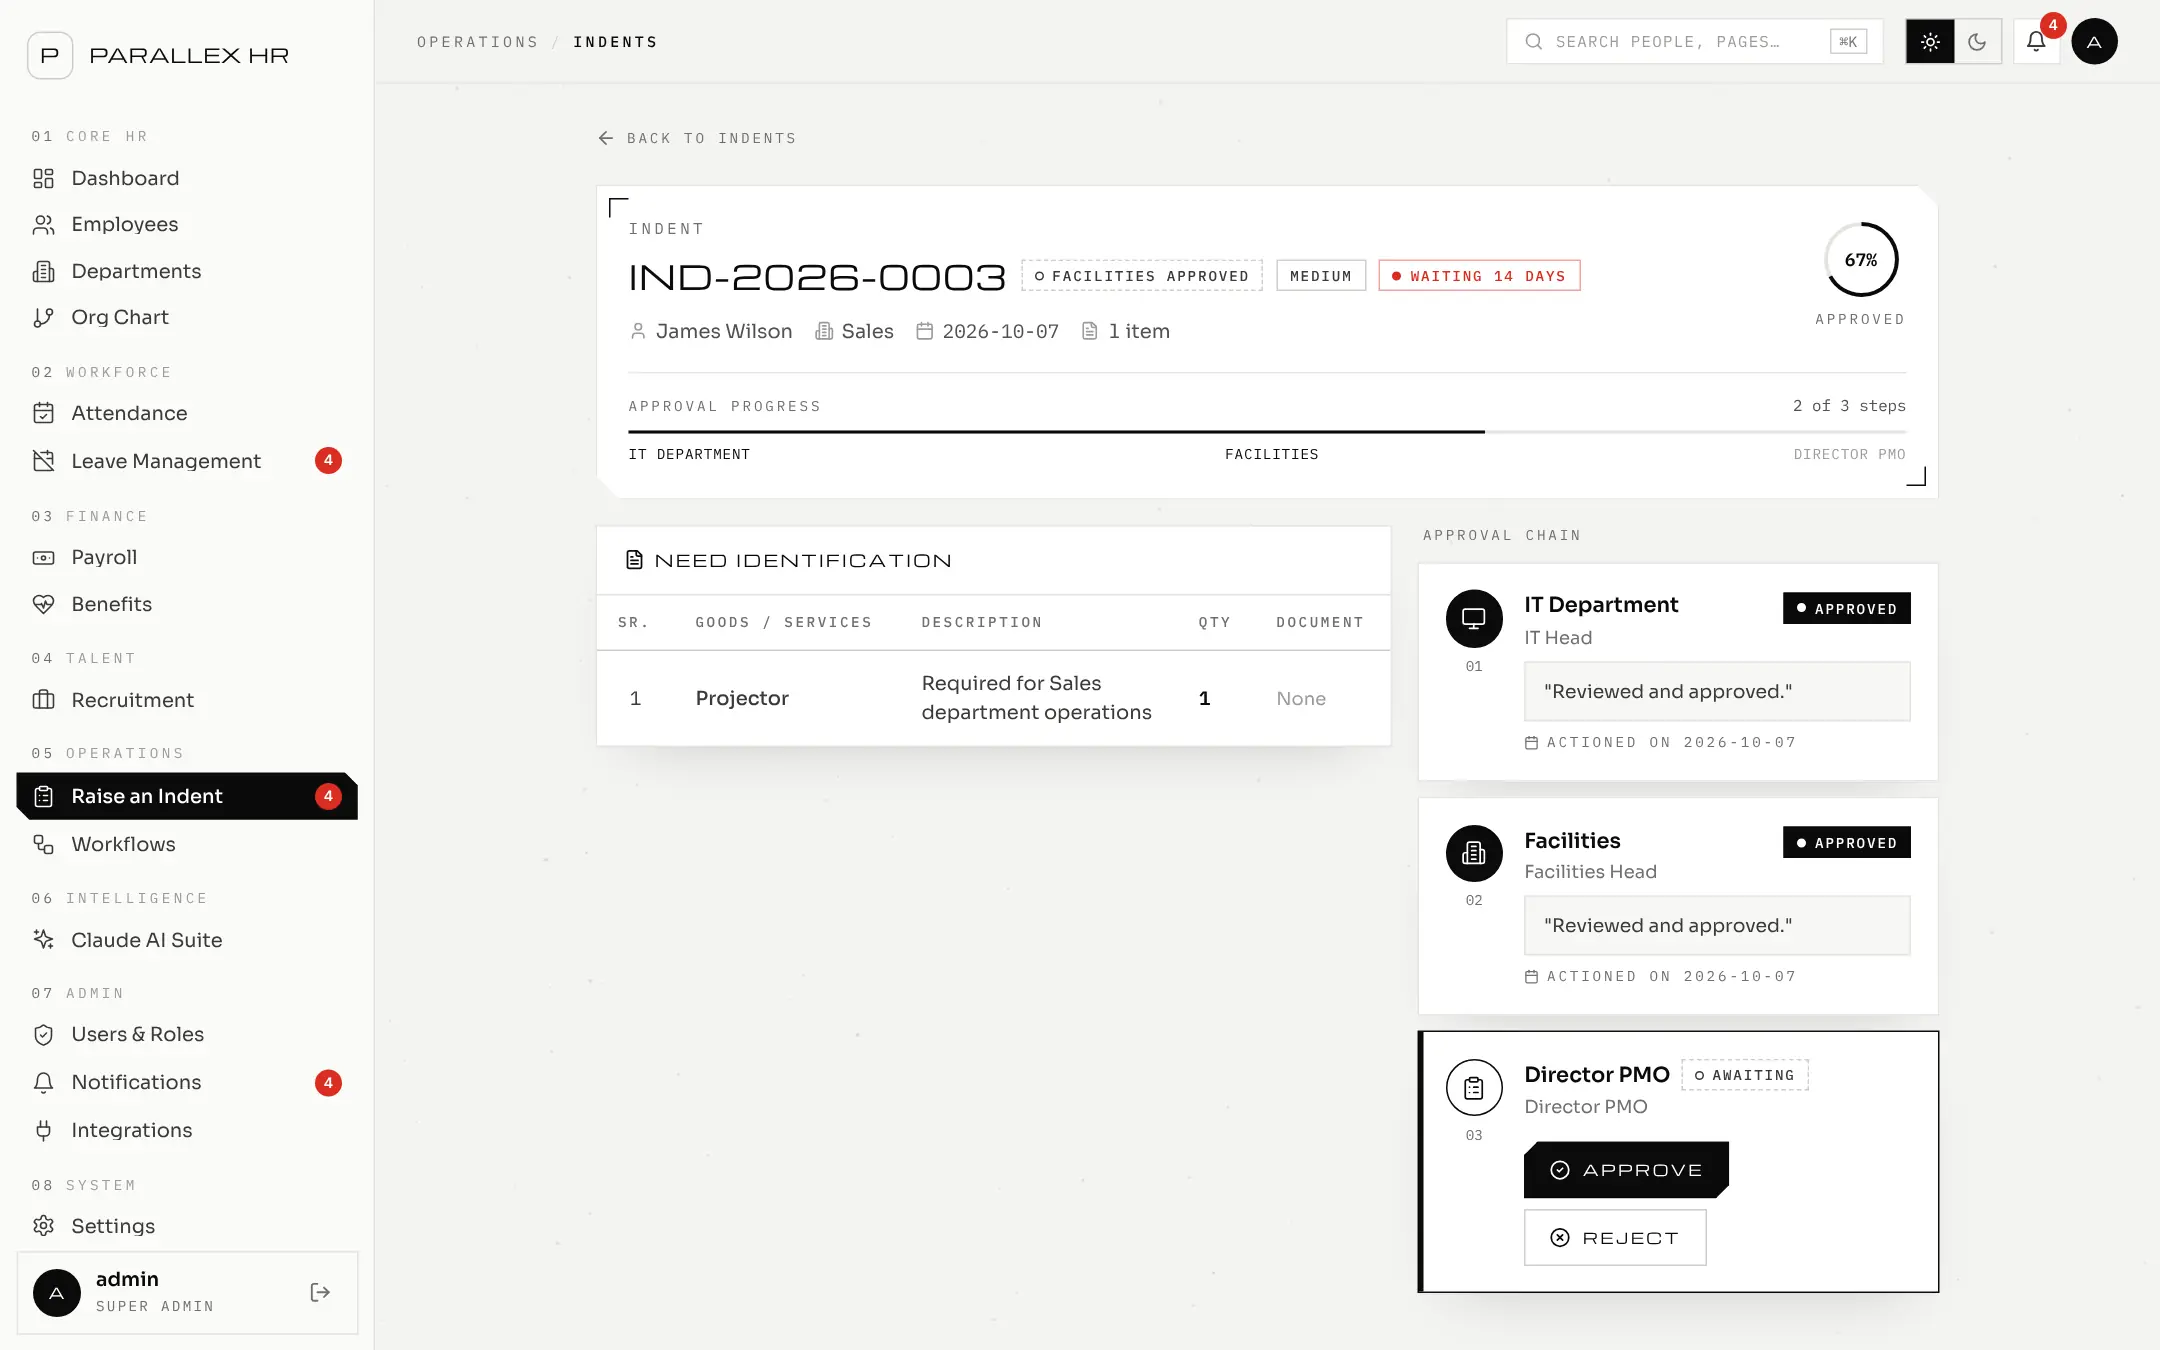Click the Facilities Approved status badge
The width and height of the screenshot is (2160, 1350).
point(1142,276)
